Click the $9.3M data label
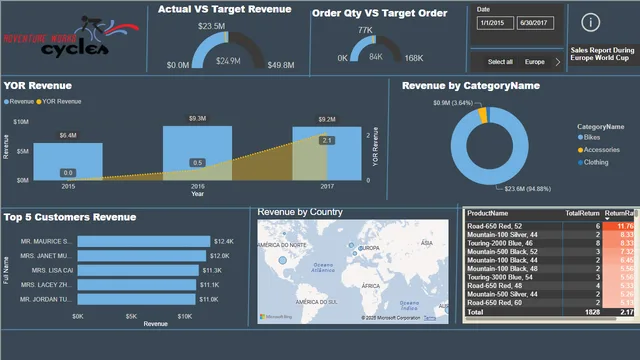Screen dimensions: 640x360 pos(198,119)
